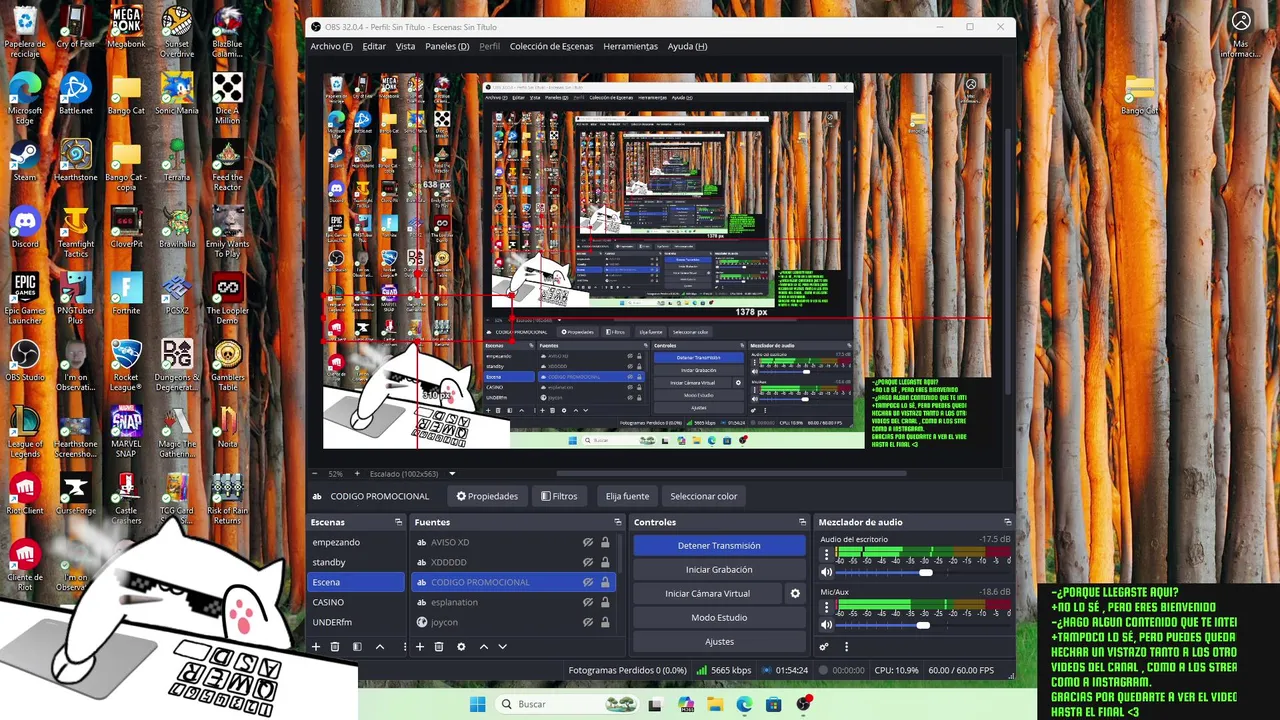The height and width of the screenshot is (720, 1280).
Task: Open source properties gear in Fuentes toolbar
Action: pos(461,647)
